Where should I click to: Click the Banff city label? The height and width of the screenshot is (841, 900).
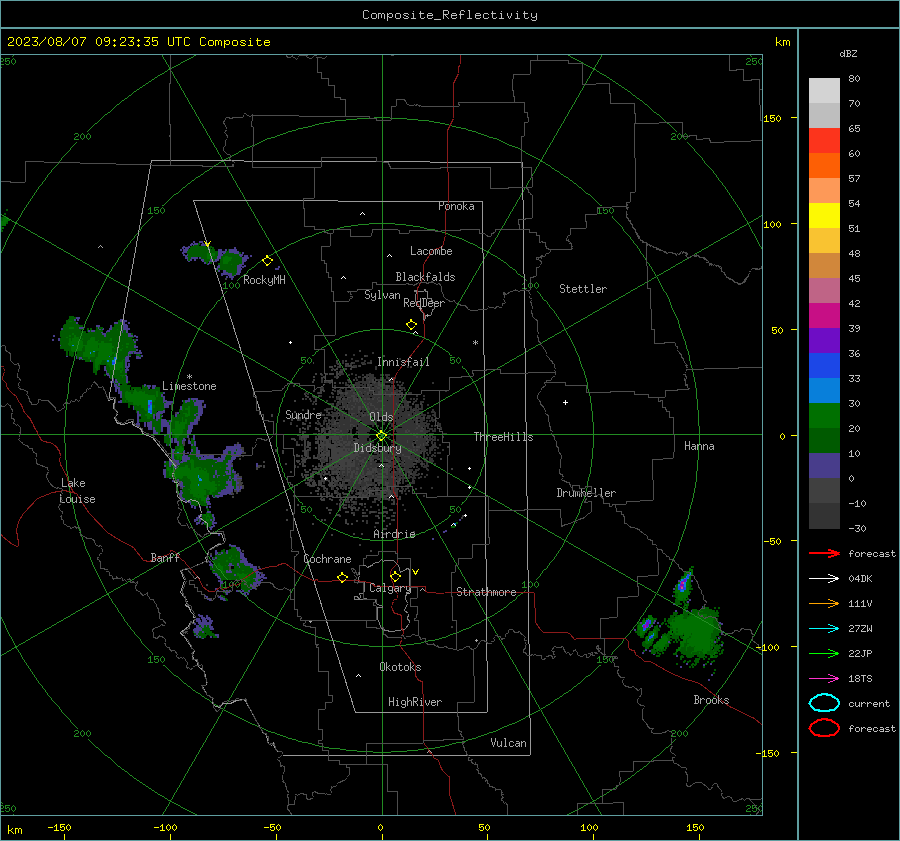point(165,557)
